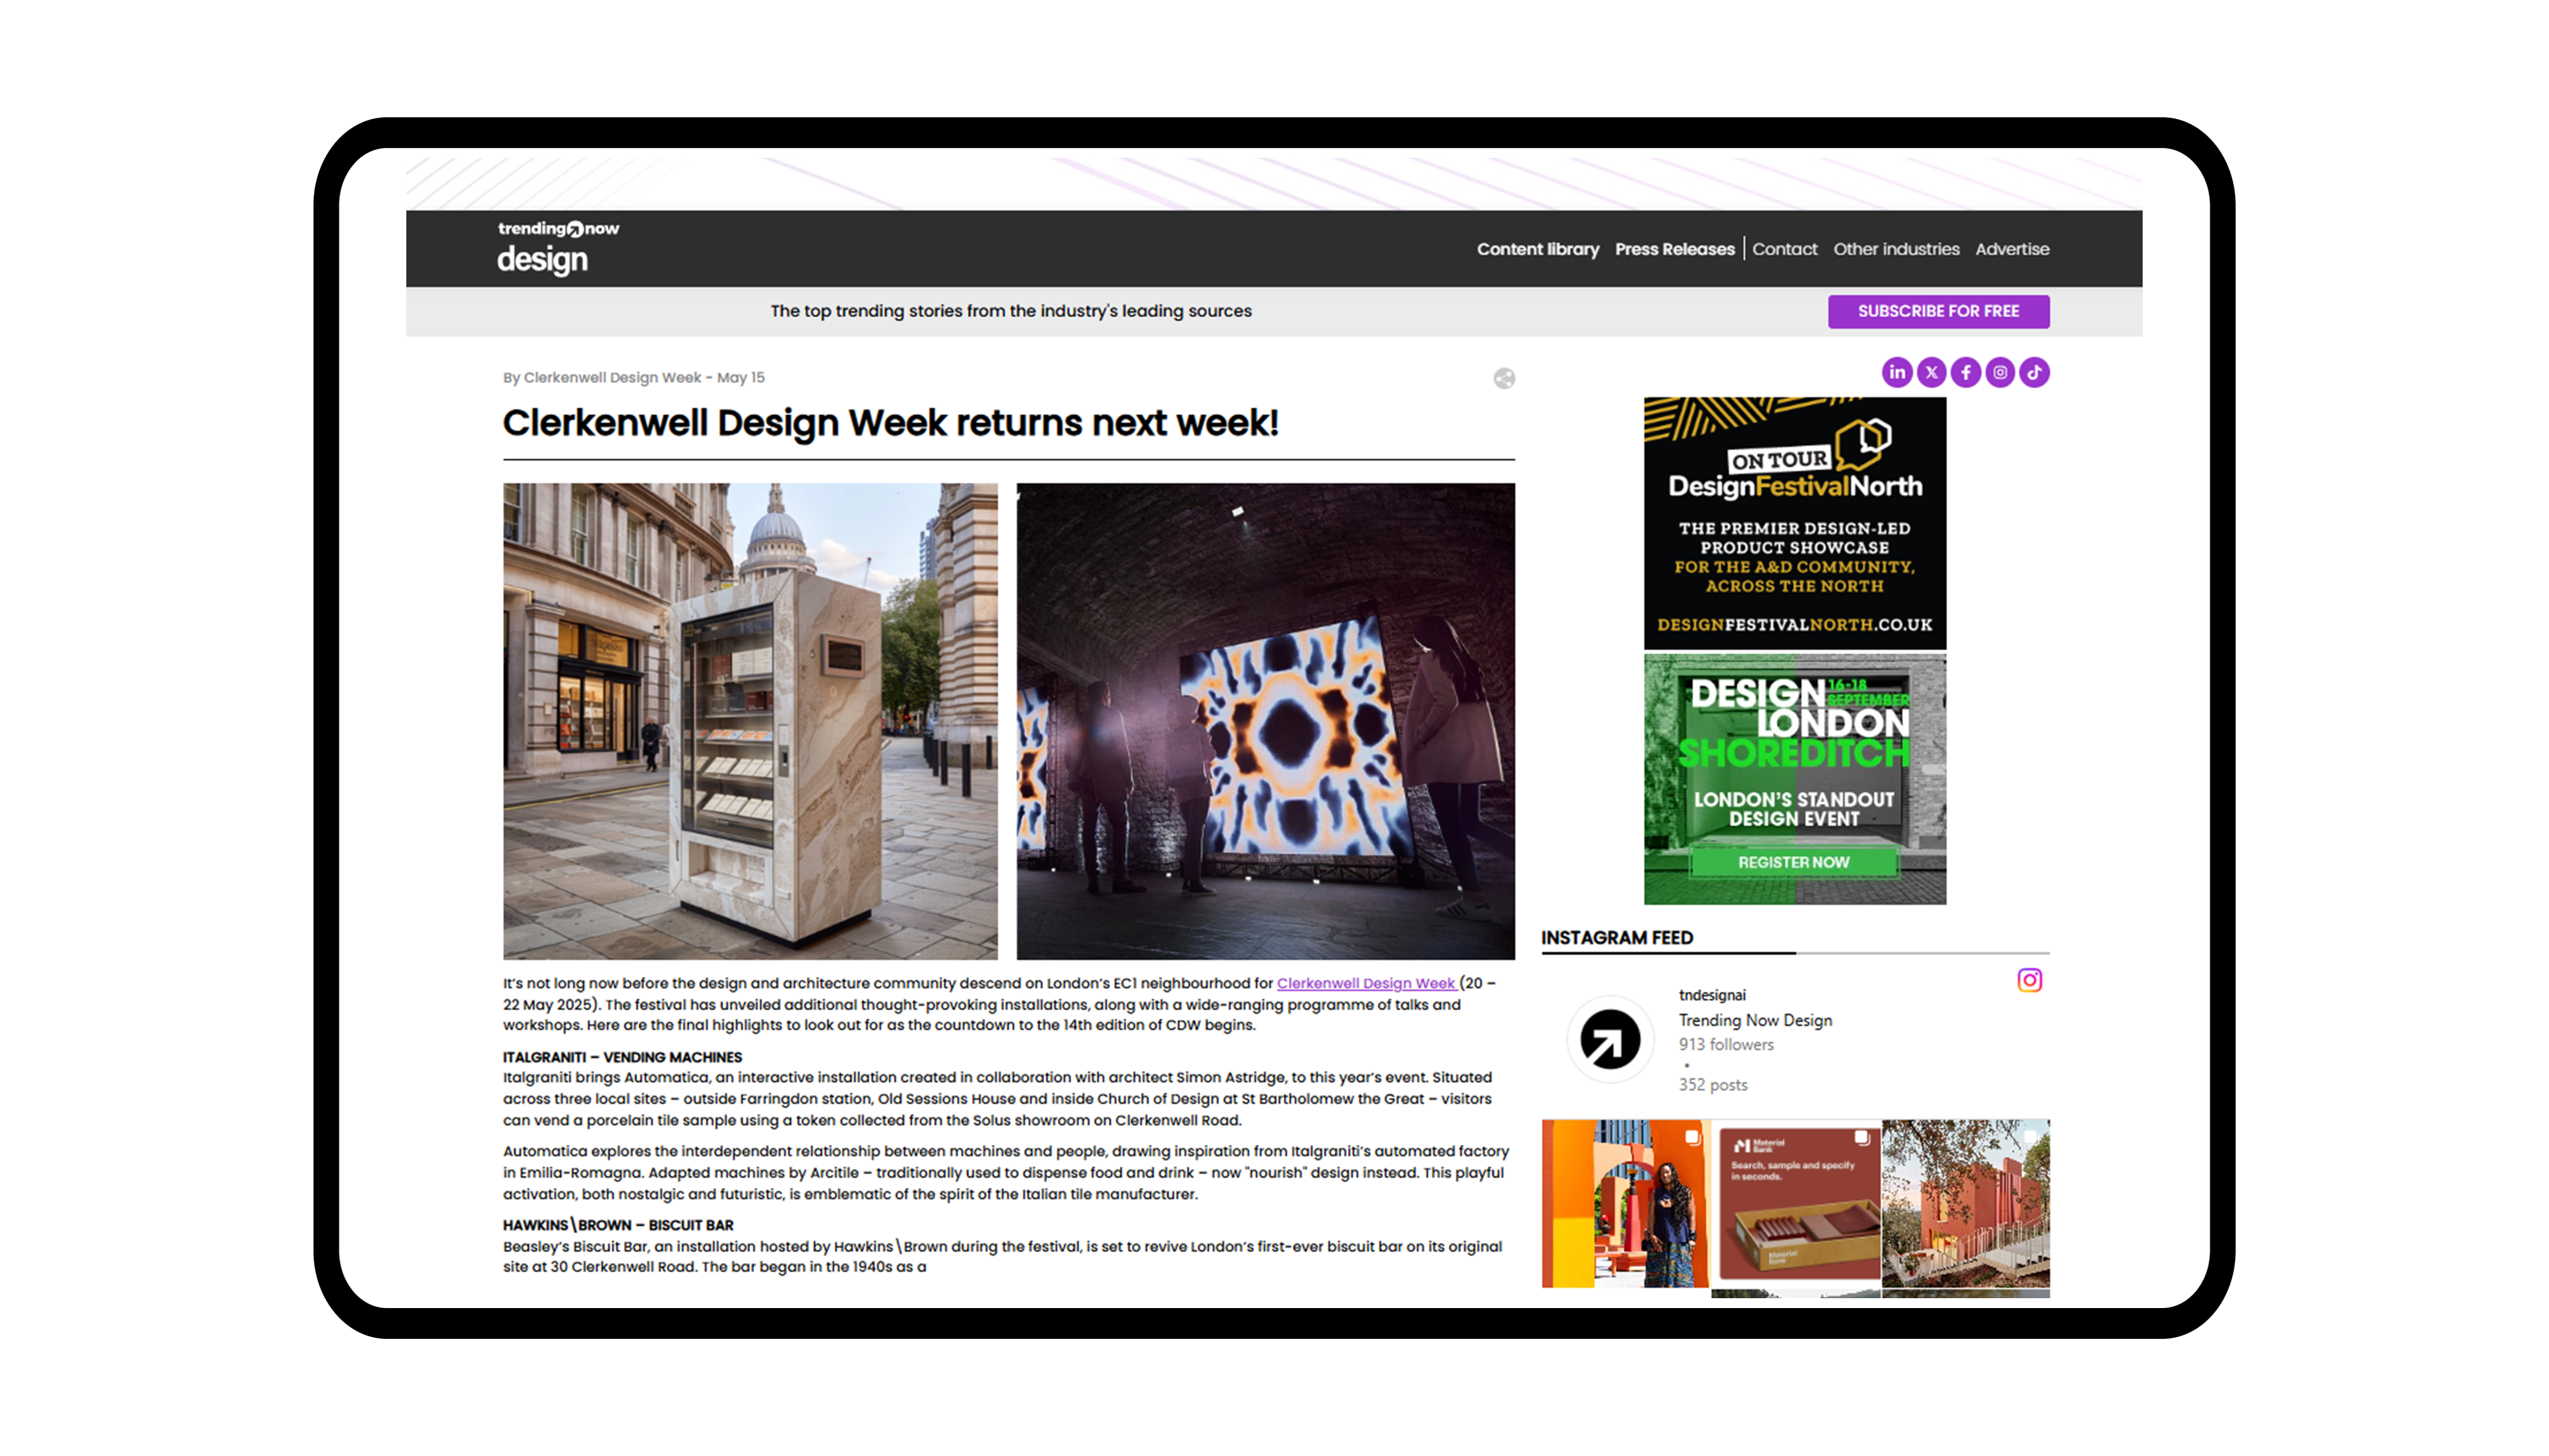Click the Trending Now Design profile name
2549x1456 pixels.
pos(1754,1020)
